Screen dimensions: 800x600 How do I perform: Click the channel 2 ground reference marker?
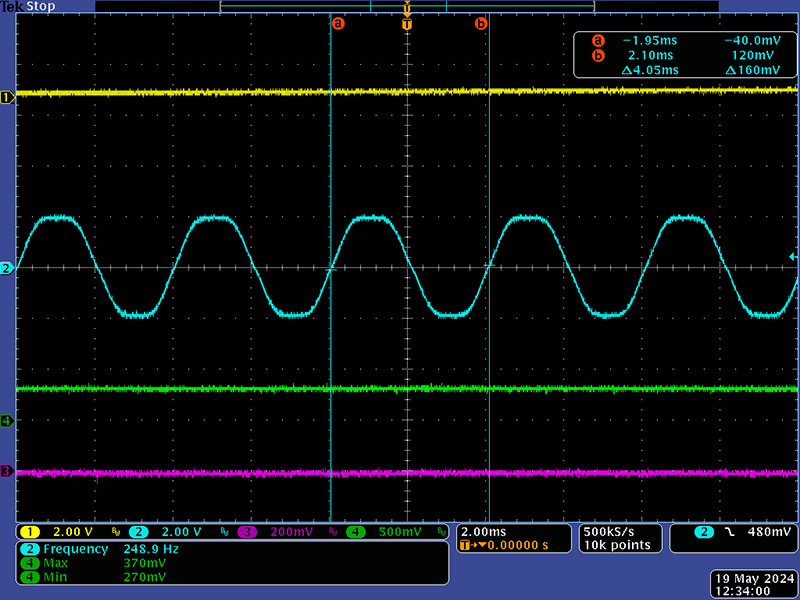pos(7,269)
